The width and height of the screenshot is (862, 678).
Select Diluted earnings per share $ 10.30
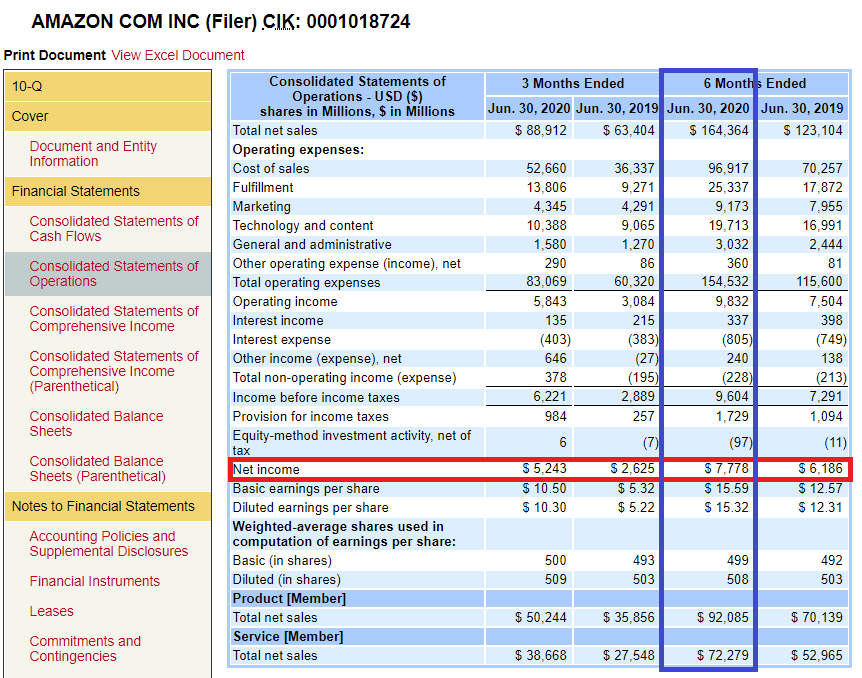[544, 507]
